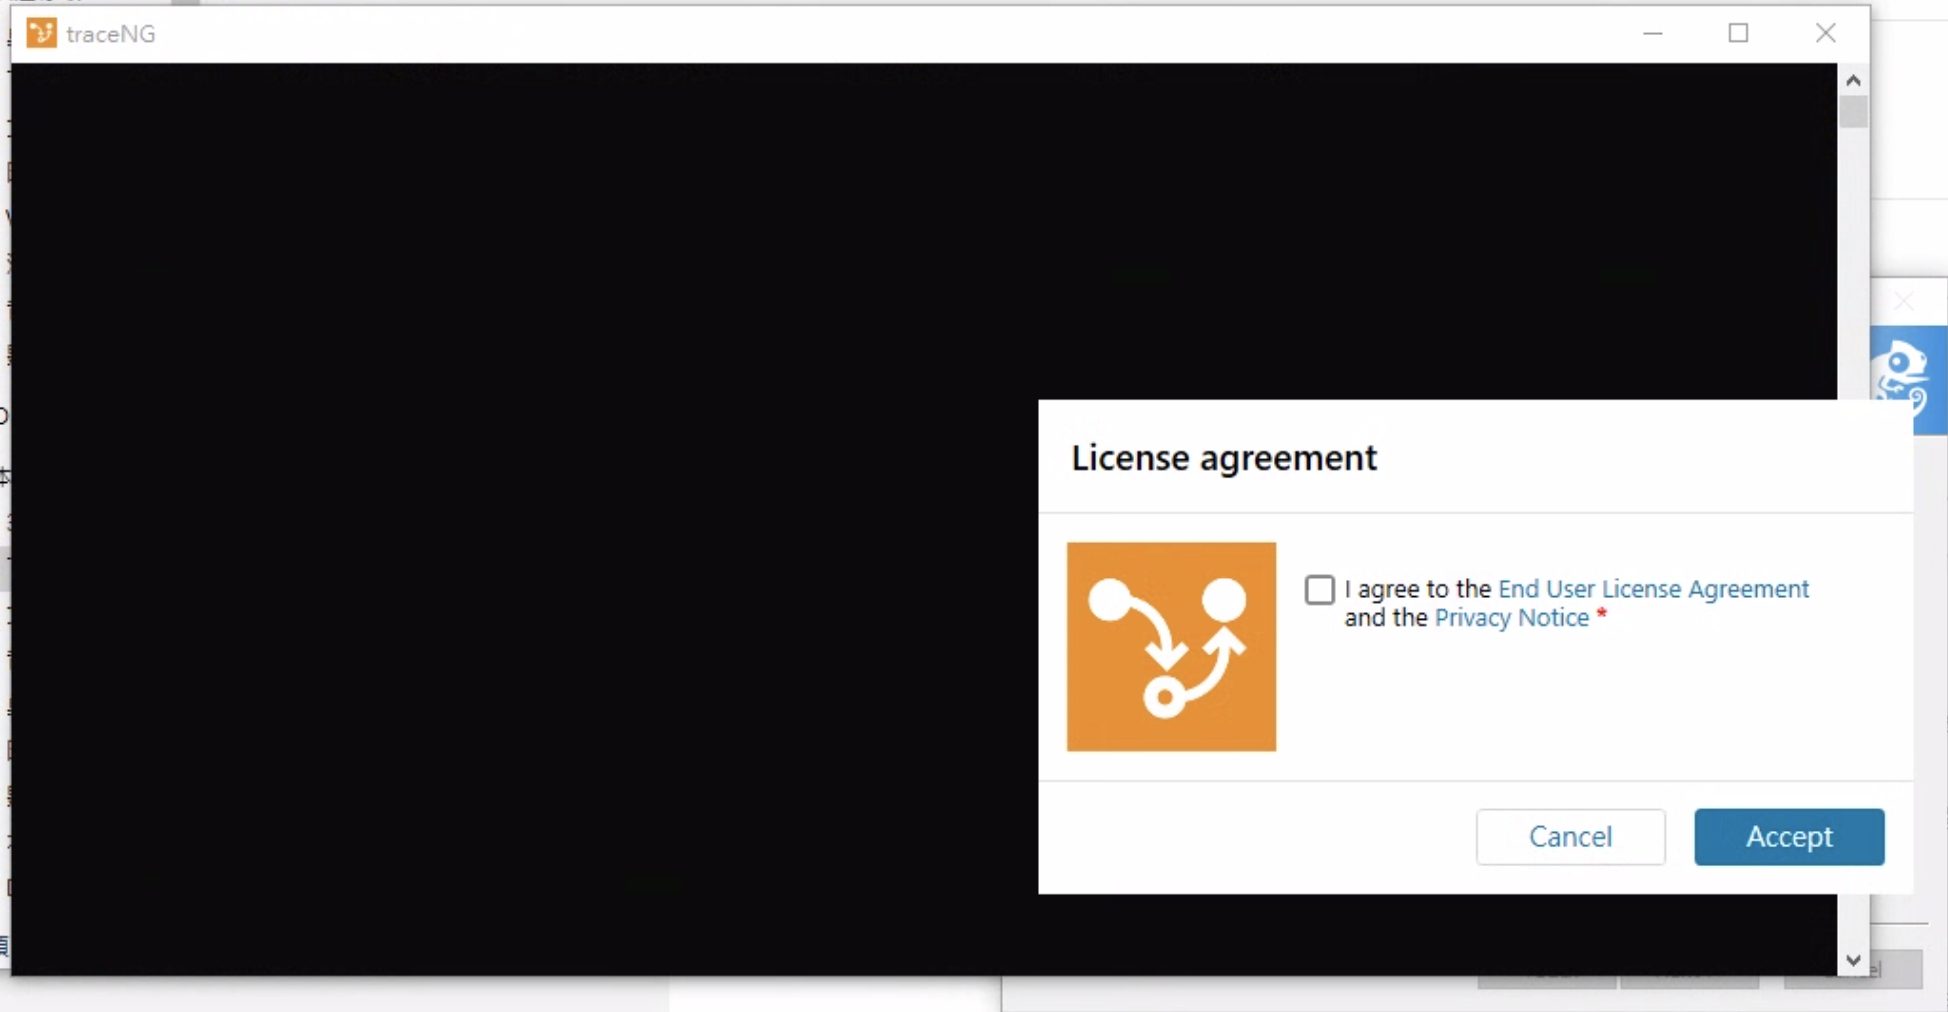Click the scroll down arrow
Viewport: 1948px width, 1012px height.
point(1853,960)
